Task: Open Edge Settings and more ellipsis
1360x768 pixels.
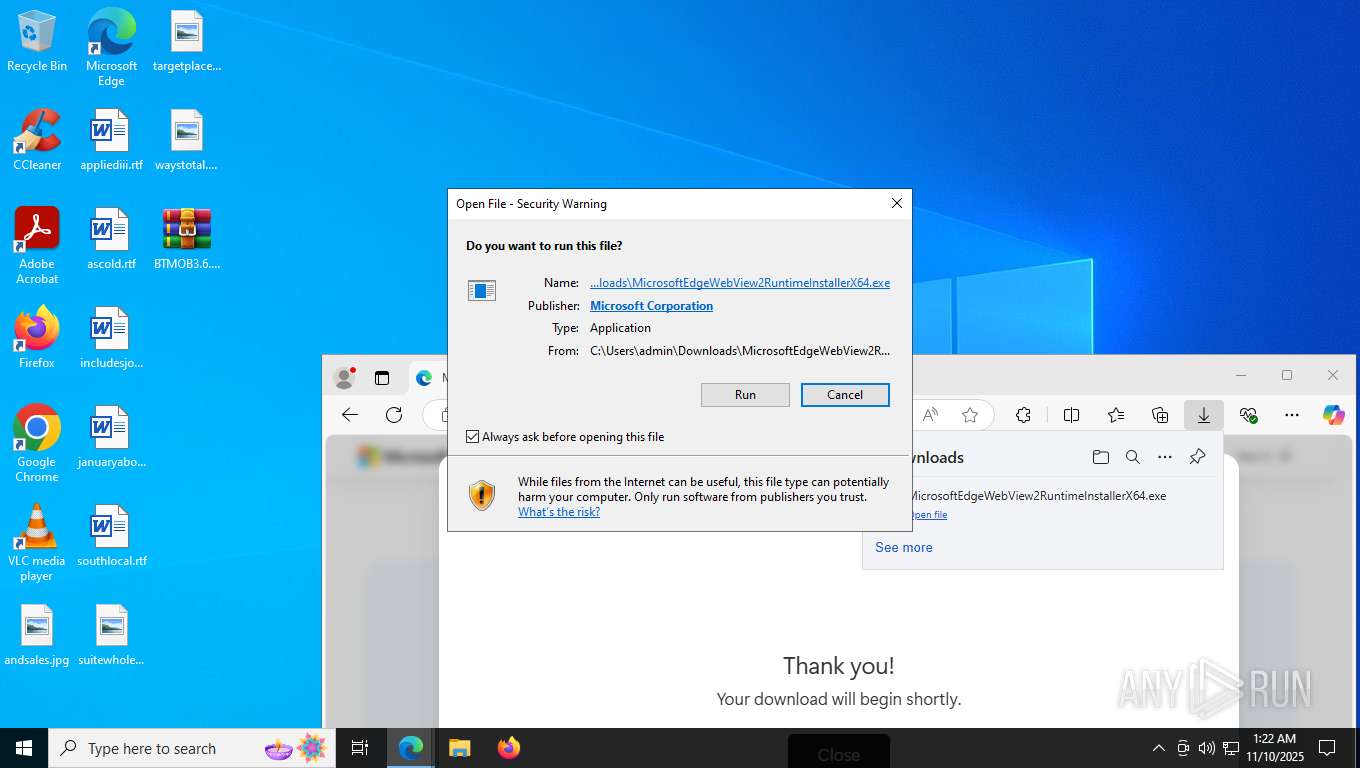Action: 1292,415
